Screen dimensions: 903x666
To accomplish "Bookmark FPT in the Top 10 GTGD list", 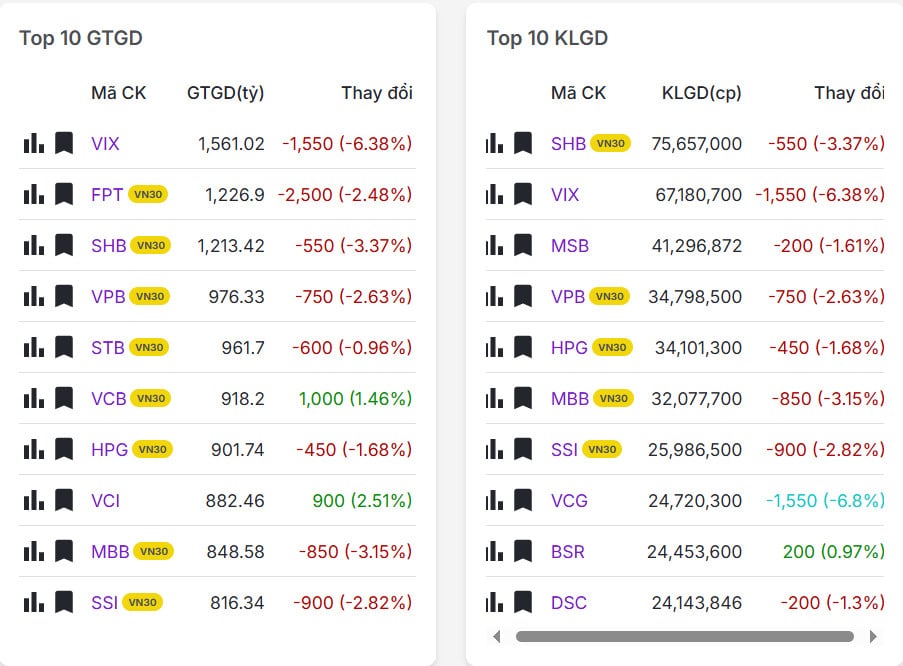I will pos(64,194).
